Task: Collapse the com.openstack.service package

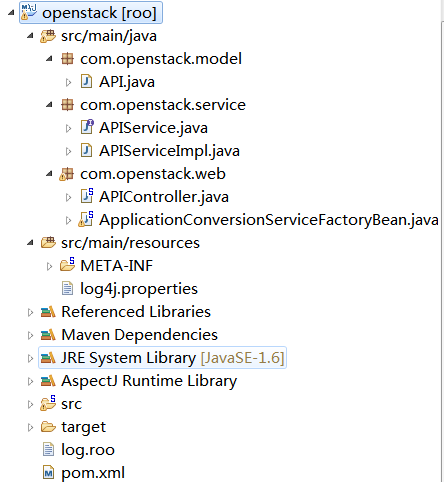Action: coord(49,105)
